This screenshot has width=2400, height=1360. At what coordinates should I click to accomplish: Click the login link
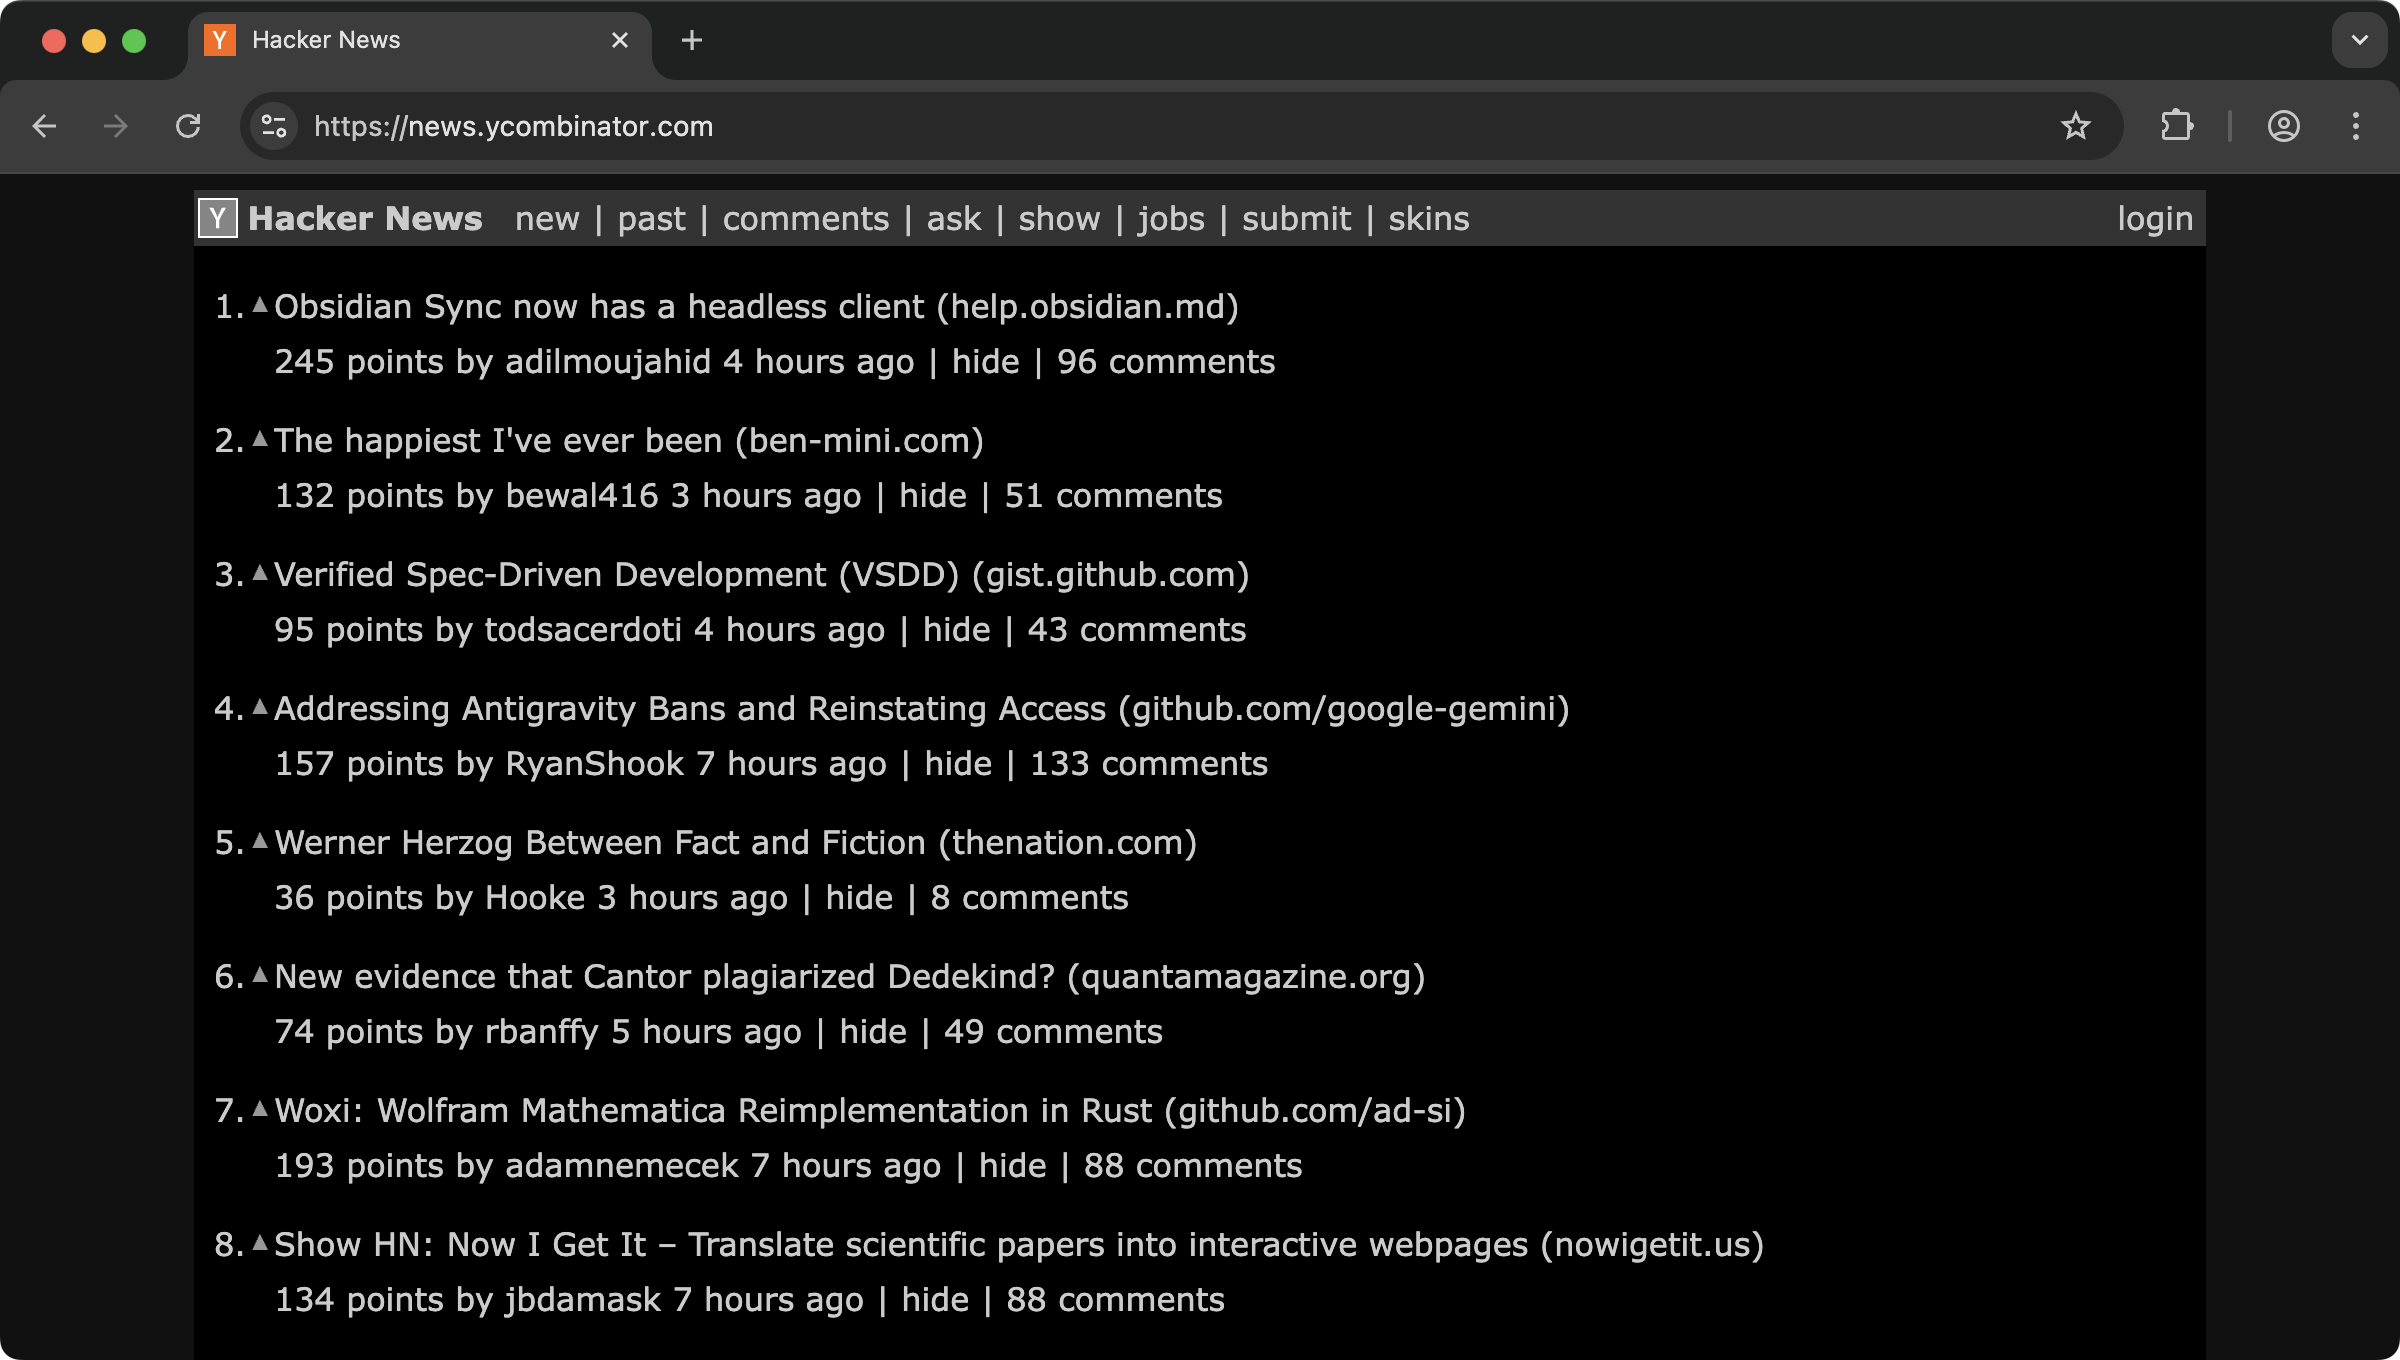tap(2155, 219)
